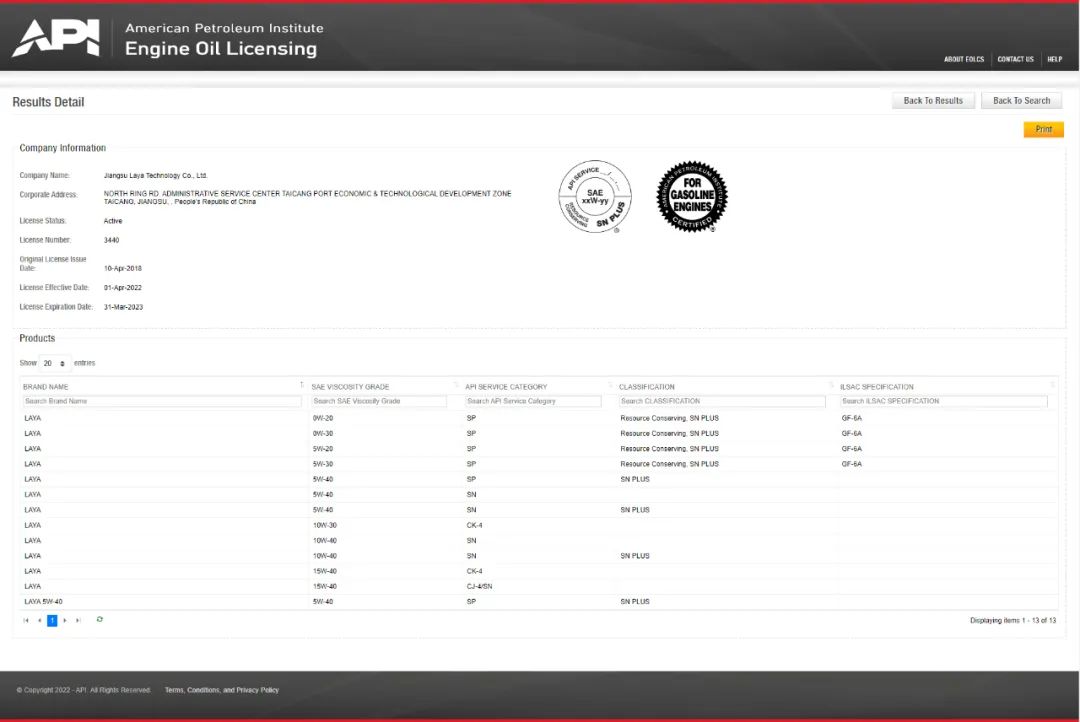Click the company name Jiangsu Laya Technology
The height and width of the screenshot is (722, 1080).
click(155, 176)
